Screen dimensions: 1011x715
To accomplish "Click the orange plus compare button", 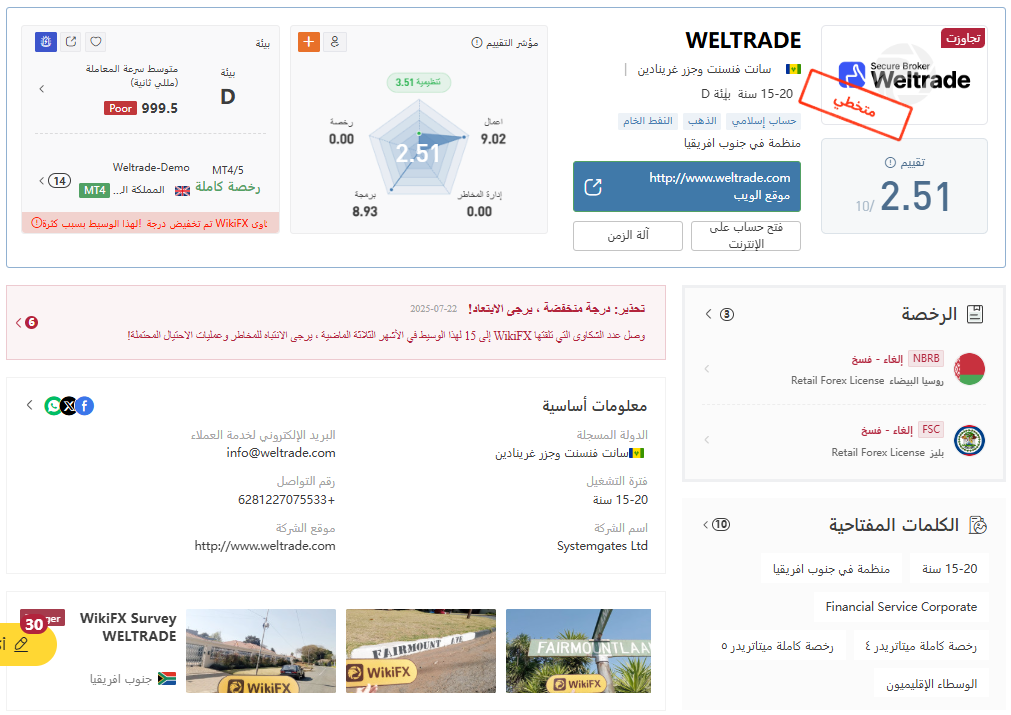I will [x=309, y=42].
